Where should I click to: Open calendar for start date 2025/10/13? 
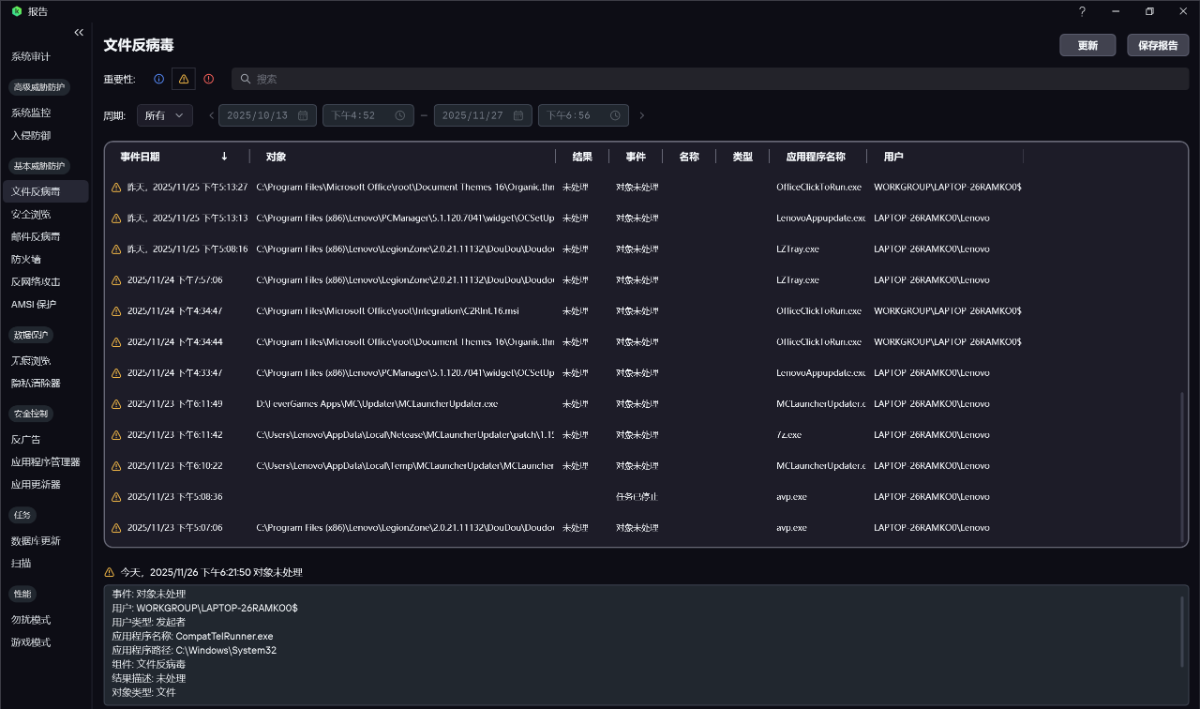tap(303, 116)
